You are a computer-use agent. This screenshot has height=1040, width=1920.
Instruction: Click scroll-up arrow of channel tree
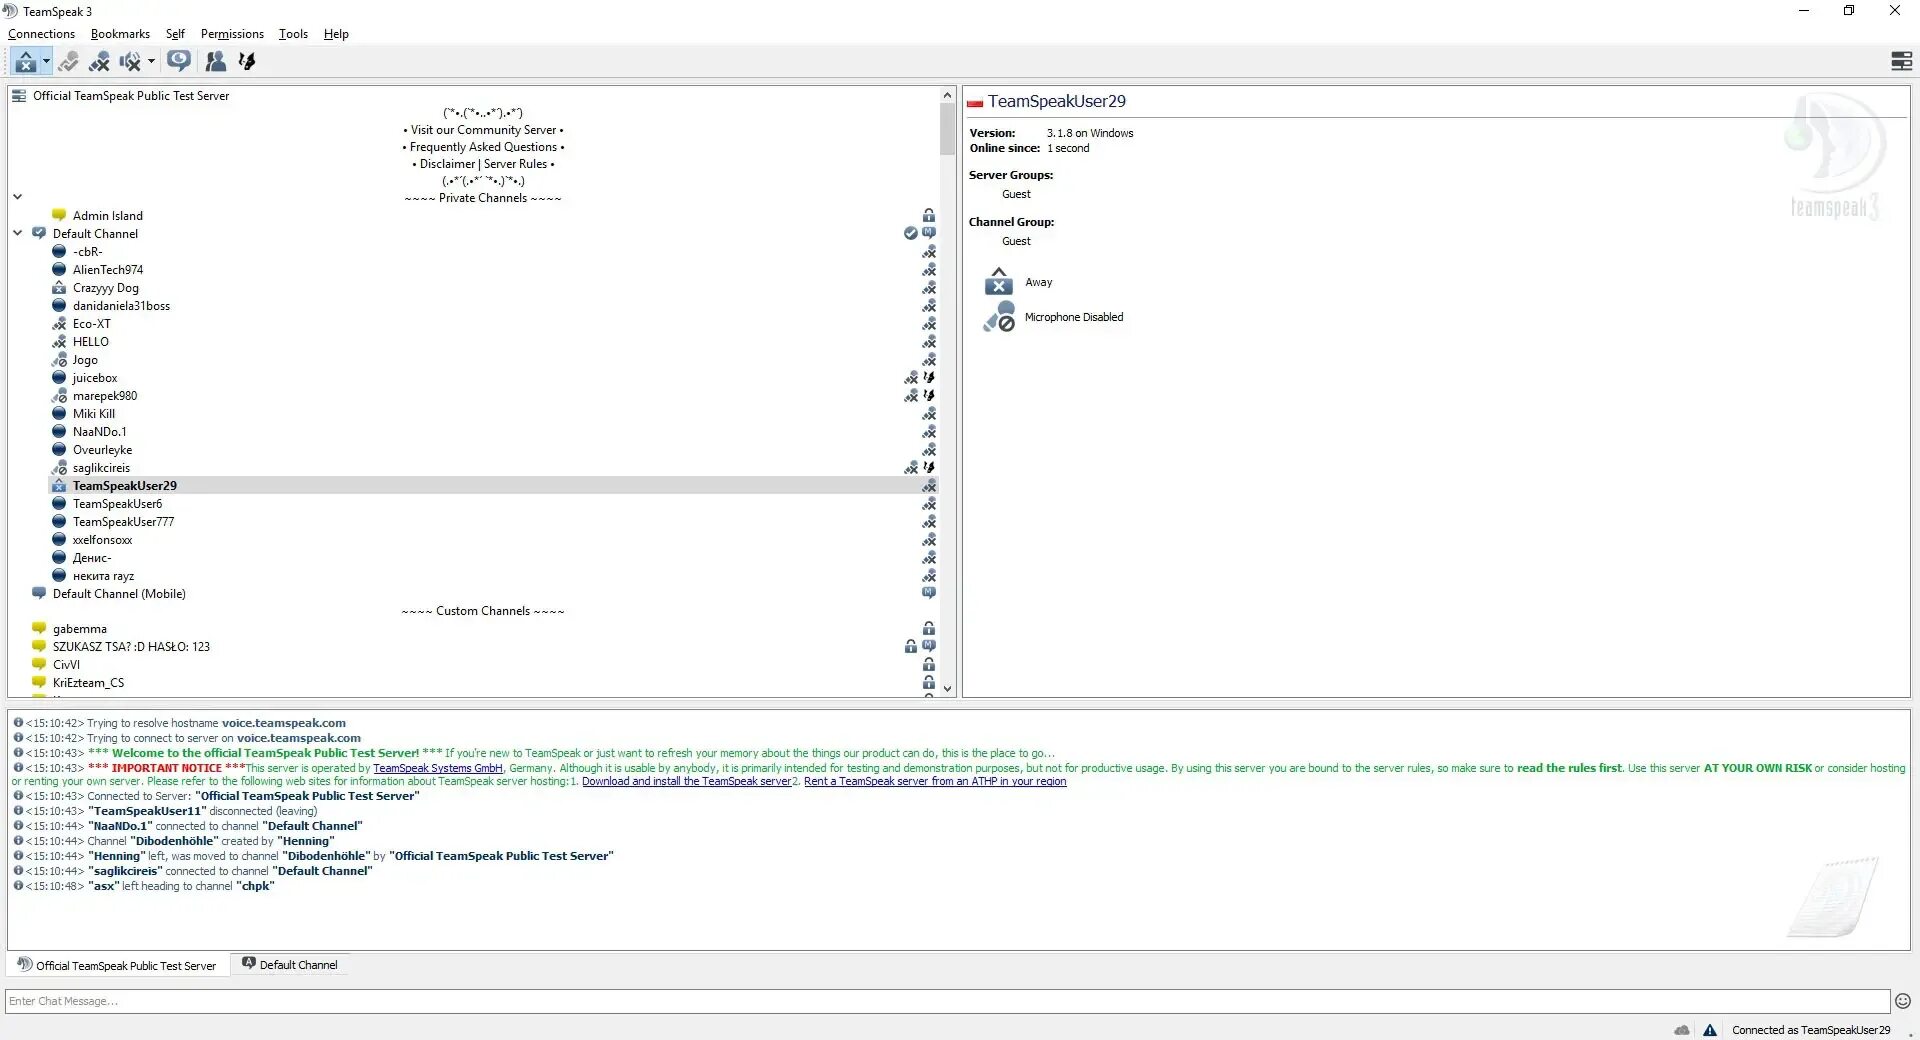pyautogui.click(x=947, y=95)
